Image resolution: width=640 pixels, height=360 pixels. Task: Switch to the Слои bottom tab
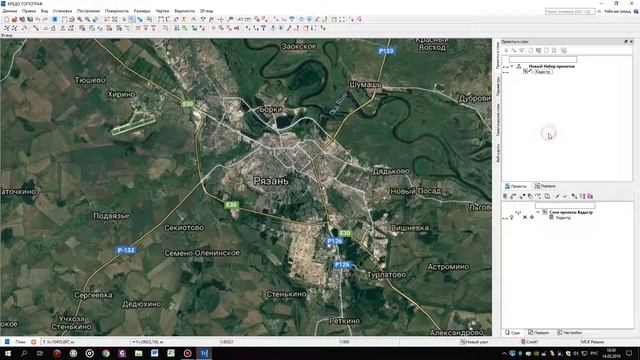click(513, 333)
